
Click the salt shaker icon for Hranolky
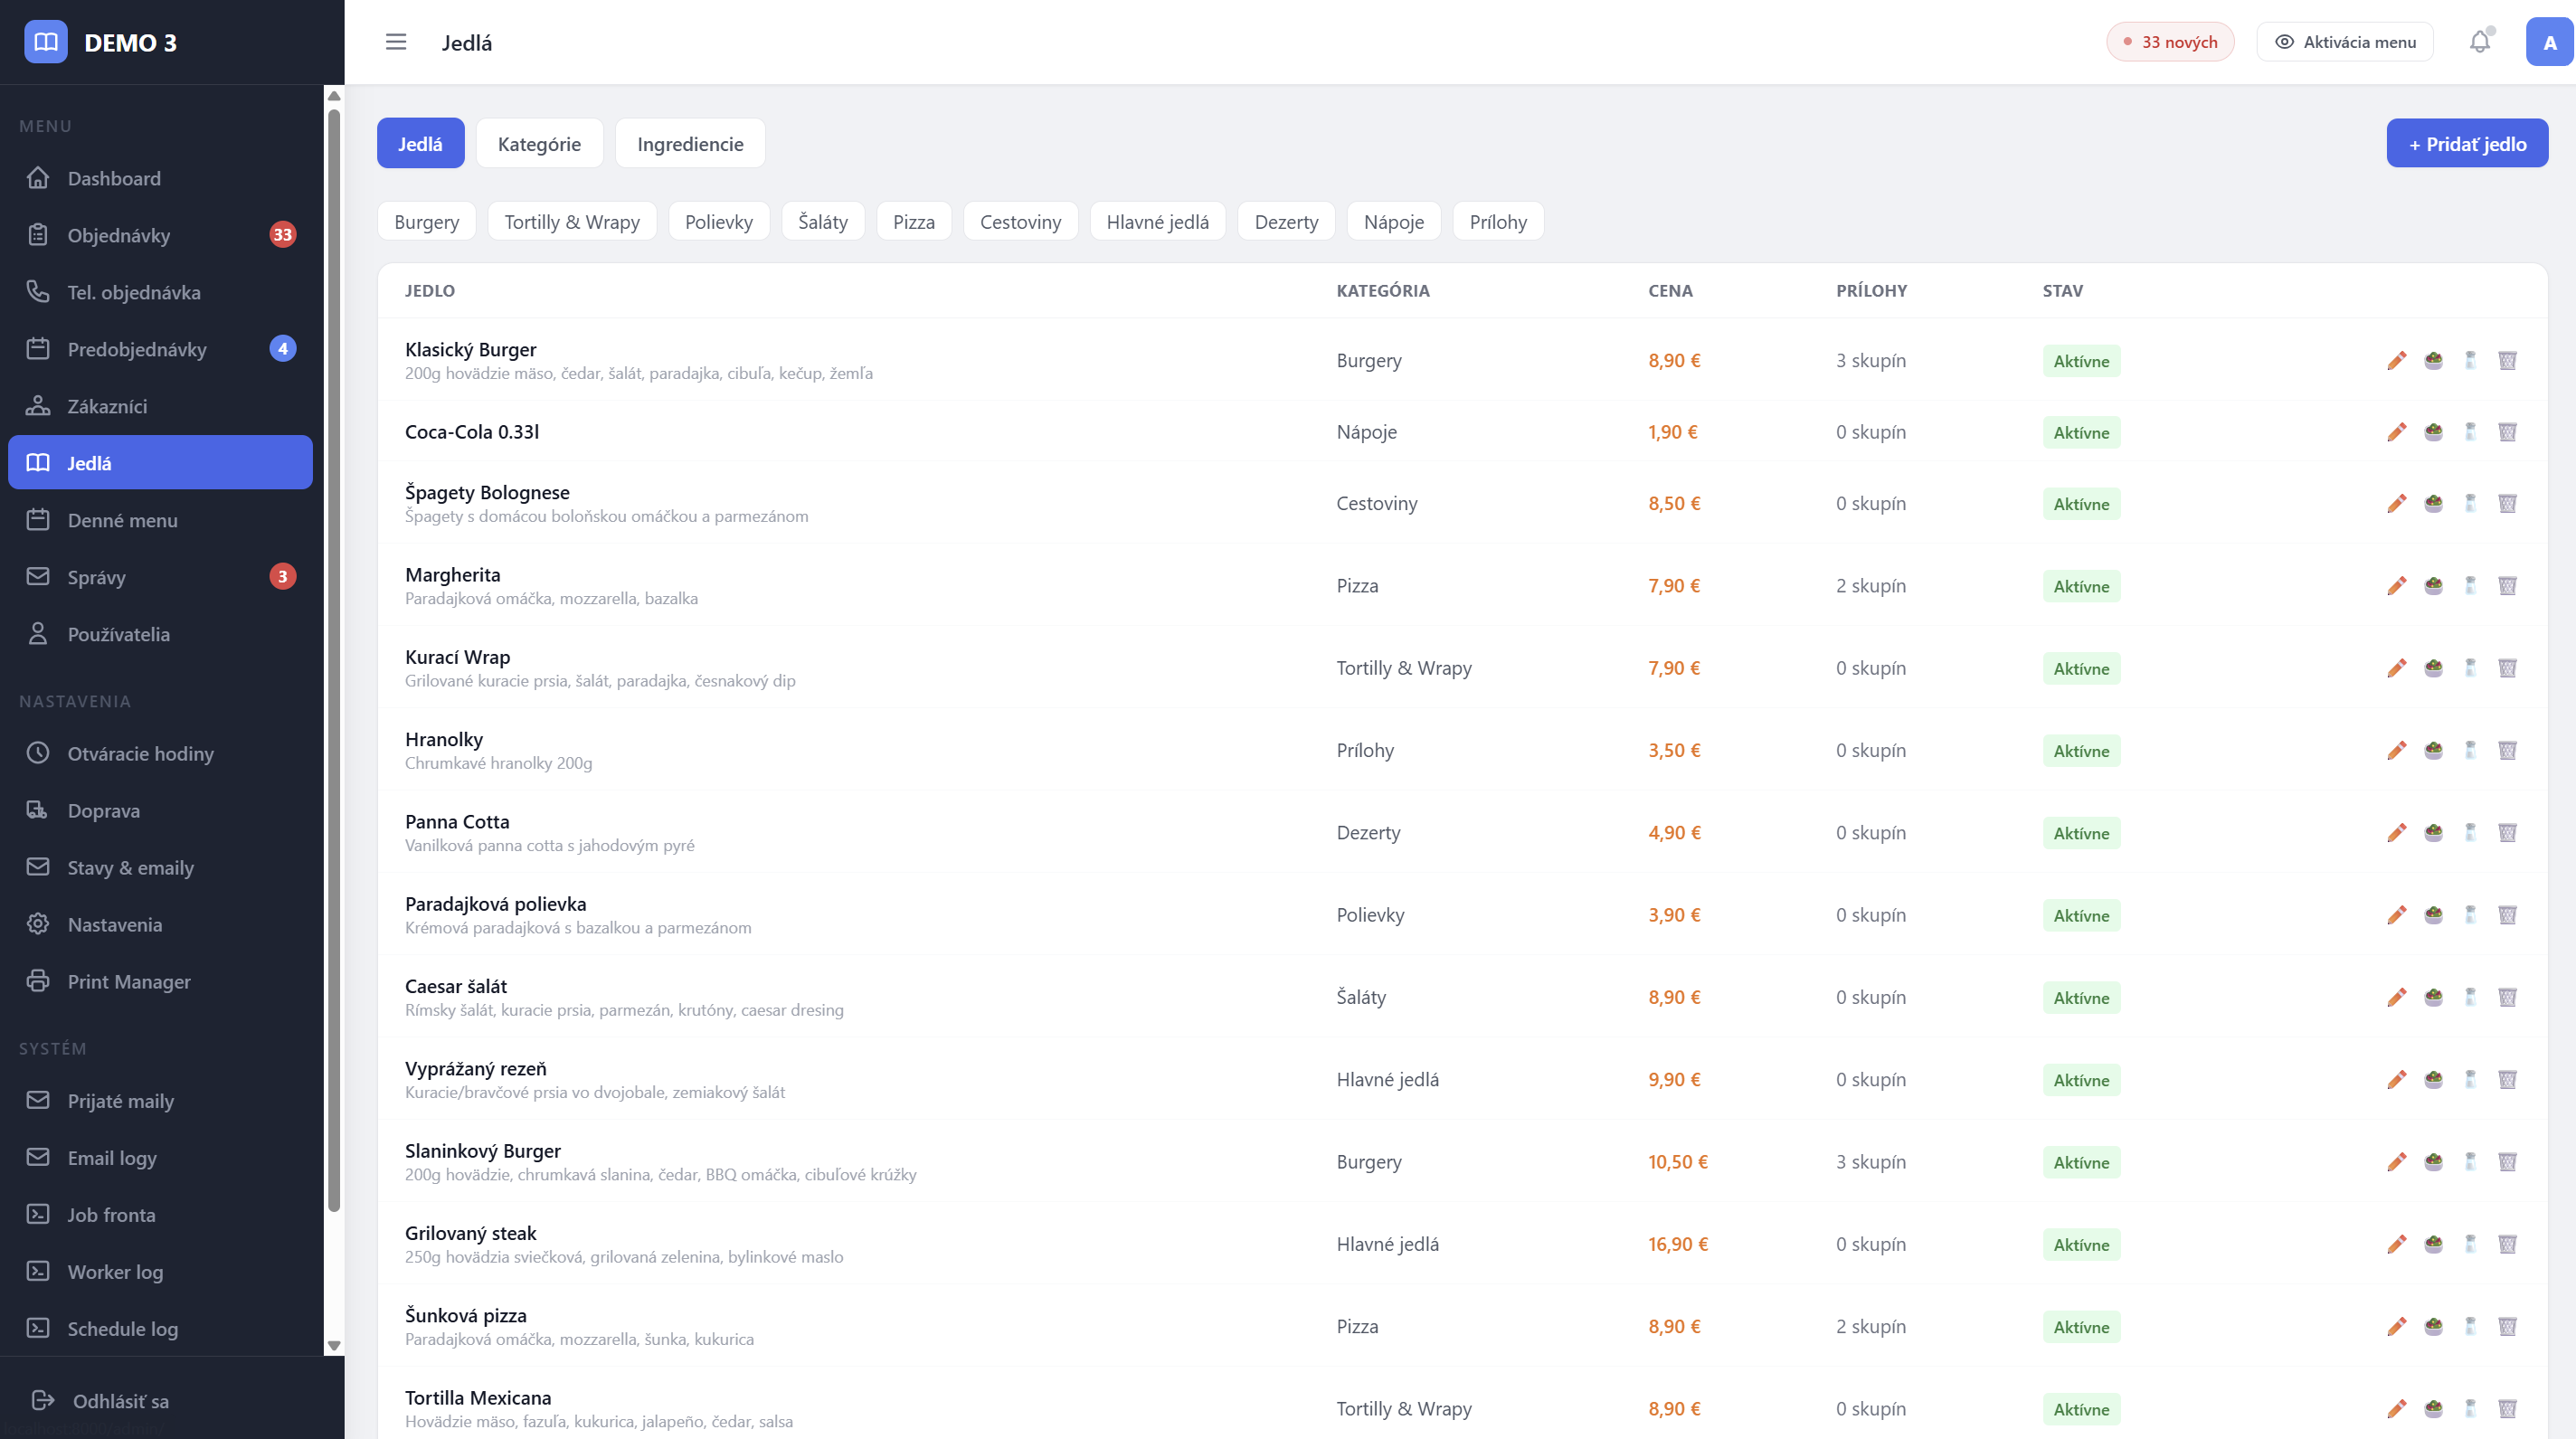click(2470, 750)
